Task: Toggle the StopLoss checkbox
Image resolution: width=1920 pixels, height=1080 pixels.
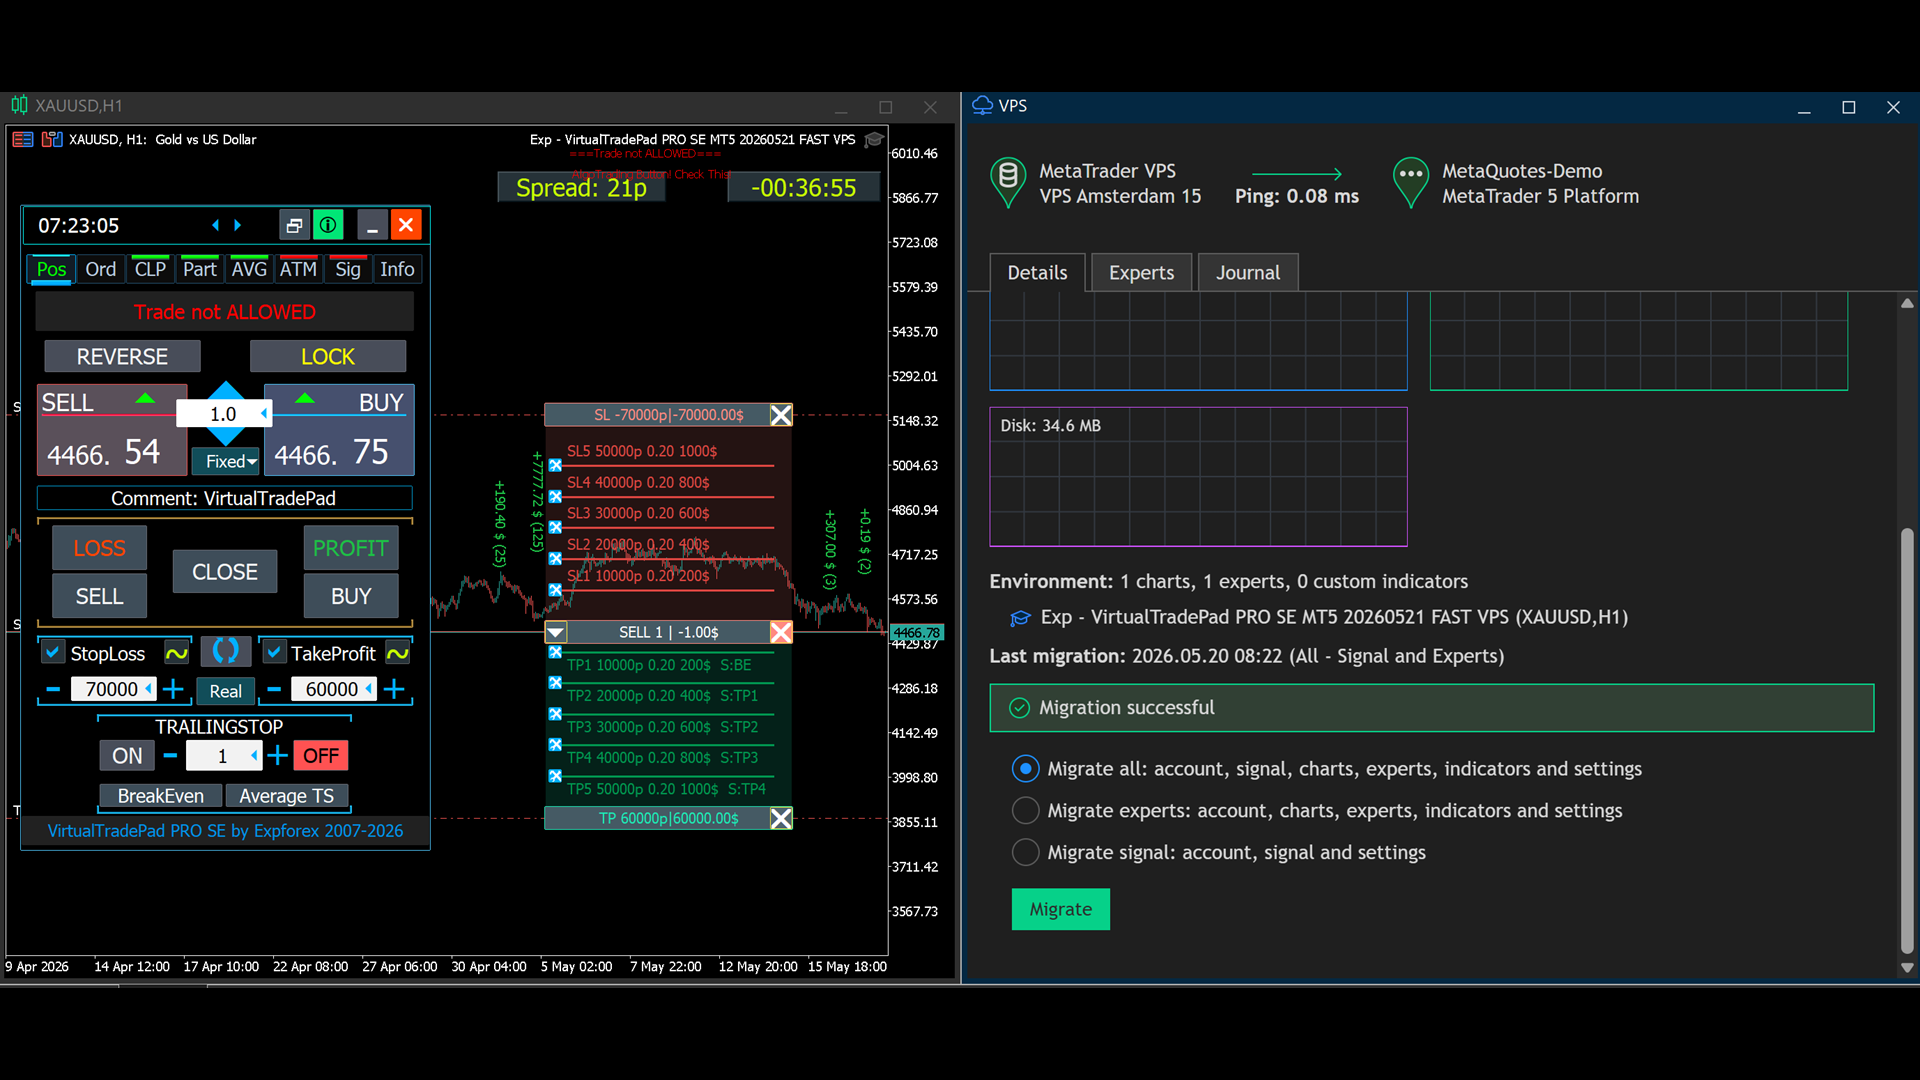Action: [53, 652]
